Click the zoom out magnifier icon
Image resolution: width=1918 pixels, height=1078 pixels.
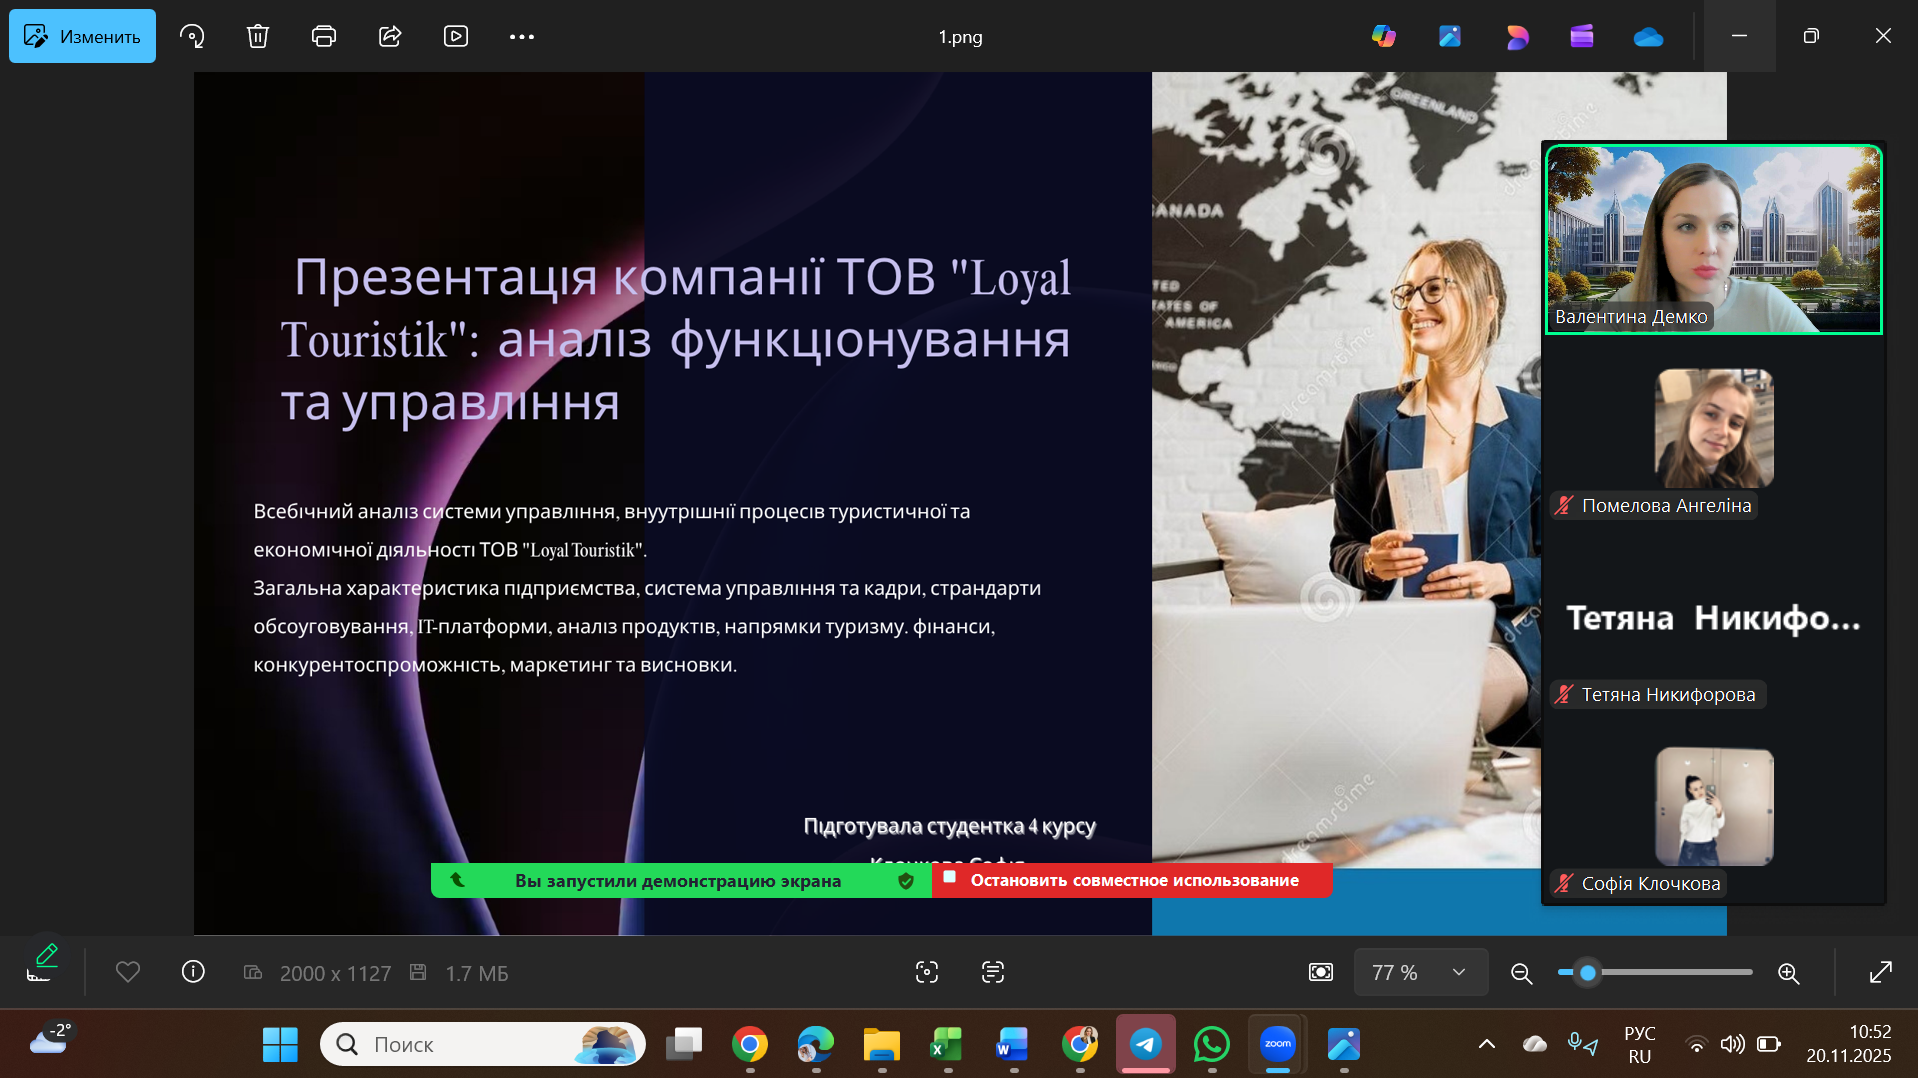tap(1521, 973)
